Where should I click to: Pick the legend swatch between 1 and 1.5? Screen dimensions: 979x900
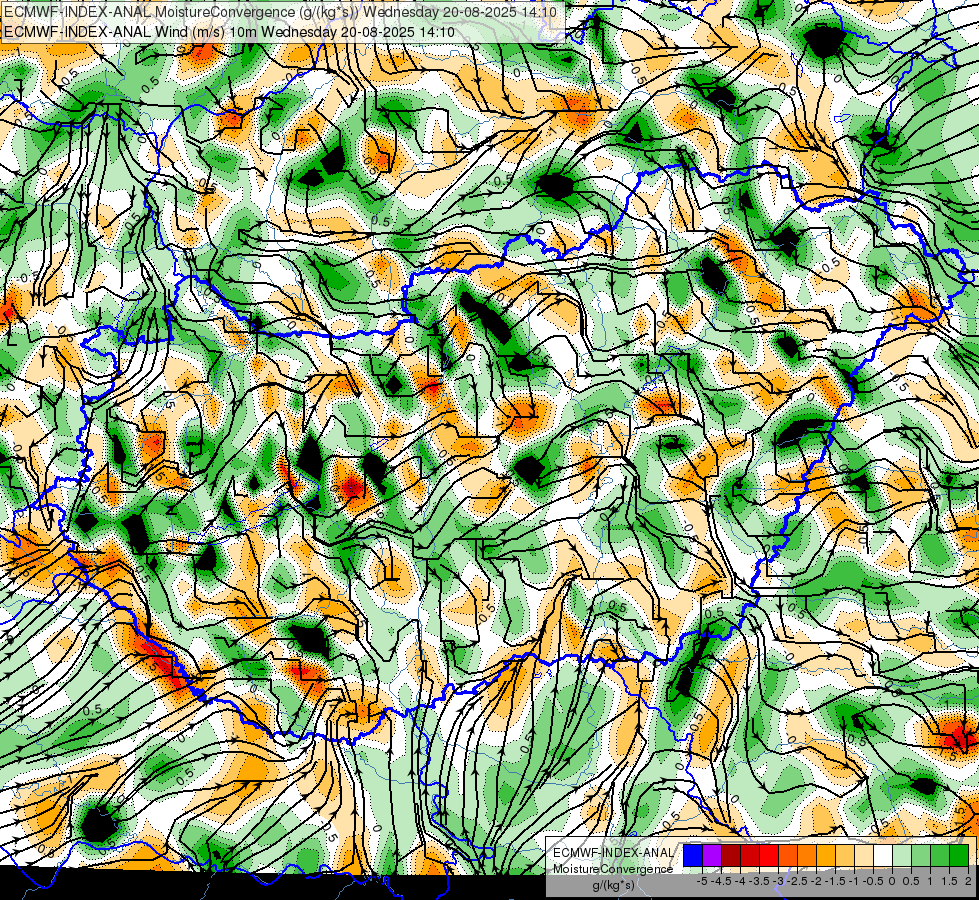[x=940, y=856]
